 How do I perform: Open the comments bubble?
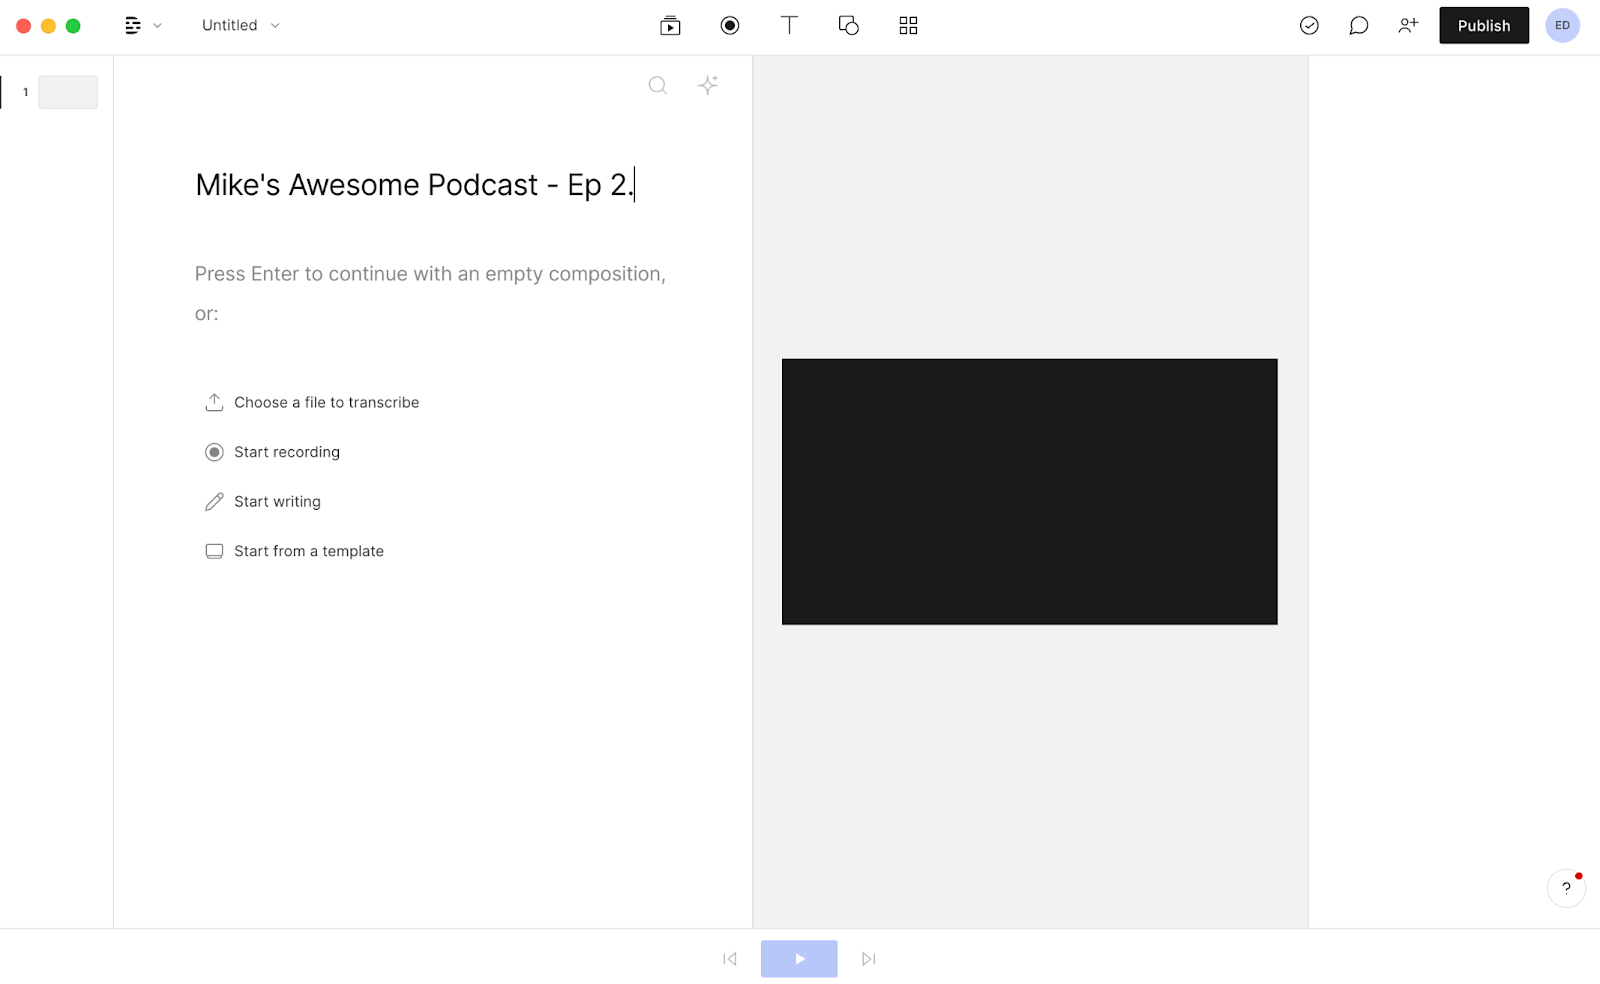click(x=1359, y=25)
